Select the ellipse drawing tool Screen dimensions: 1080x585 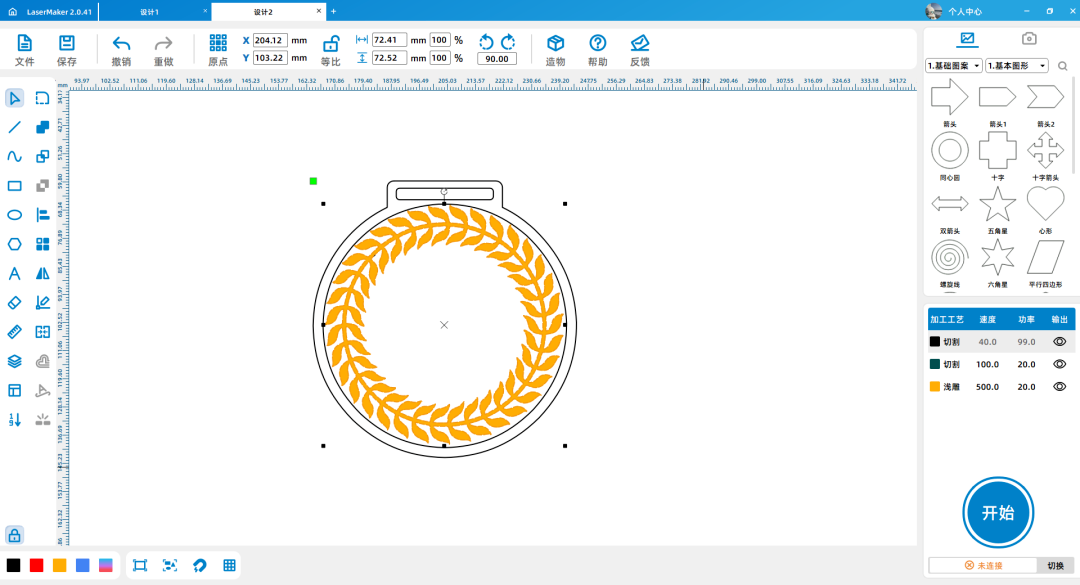pos(15,215)
